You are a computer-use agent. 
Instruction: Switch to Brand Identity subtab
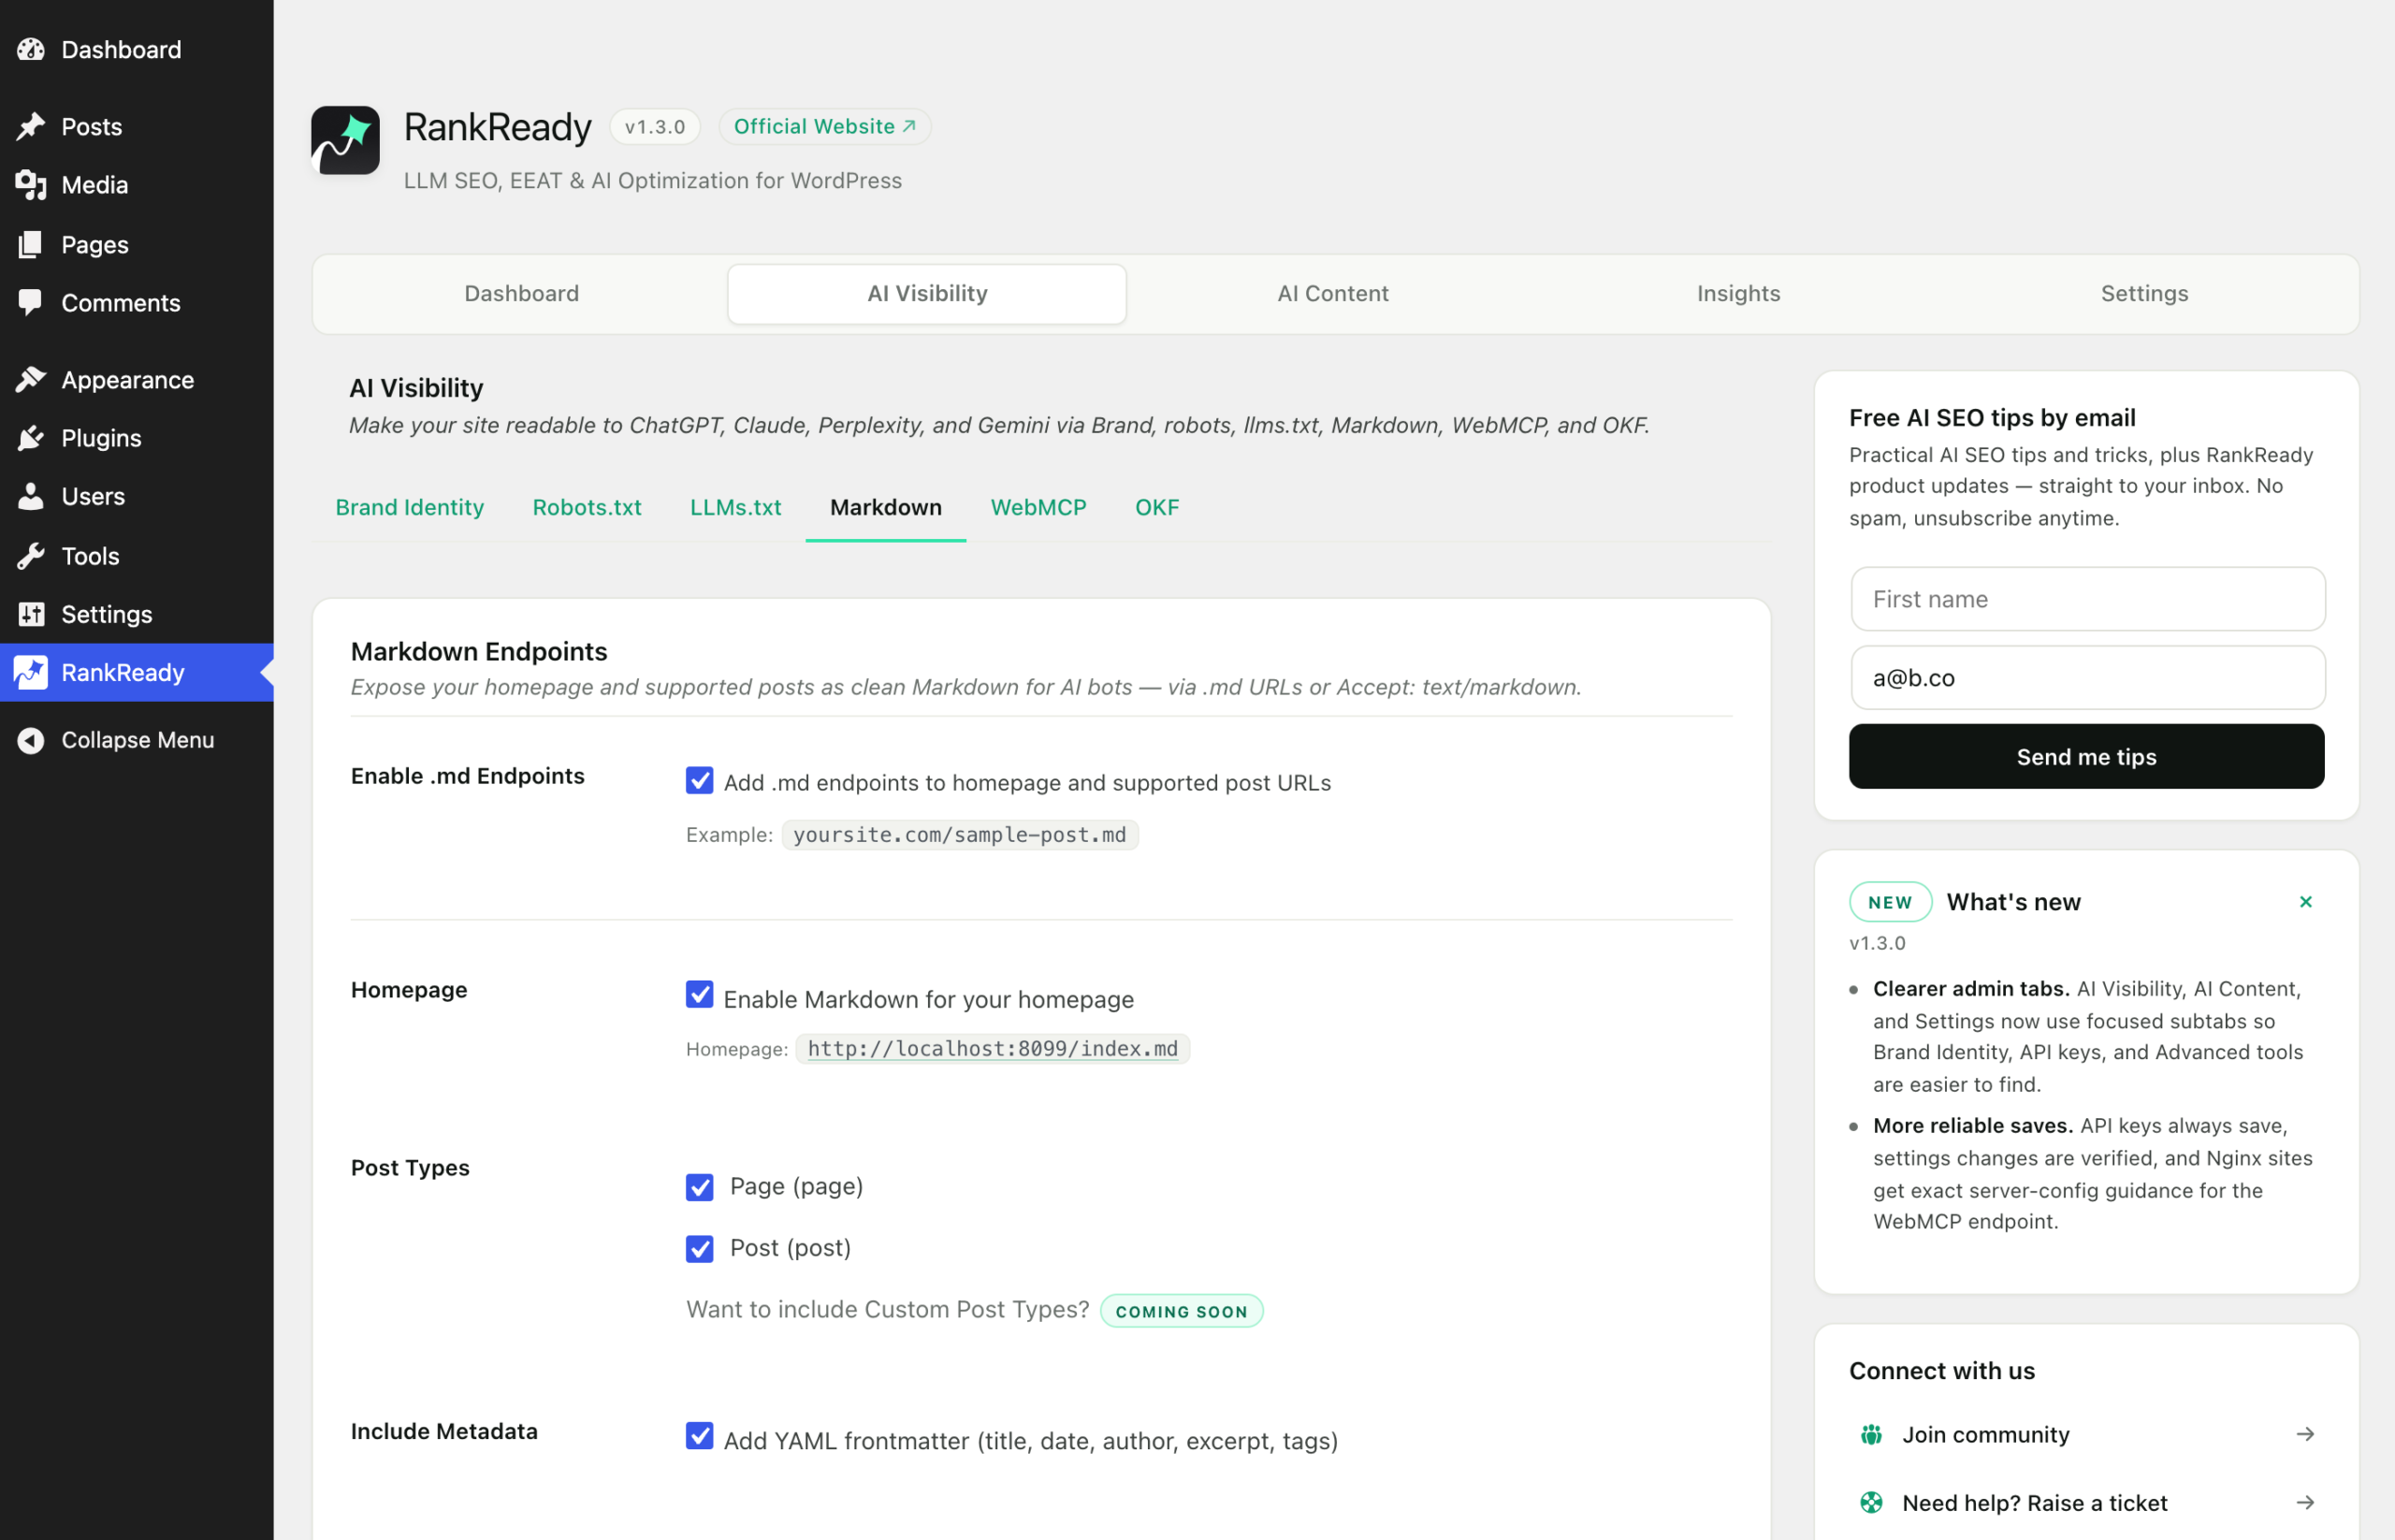click(x=409, y=508)
